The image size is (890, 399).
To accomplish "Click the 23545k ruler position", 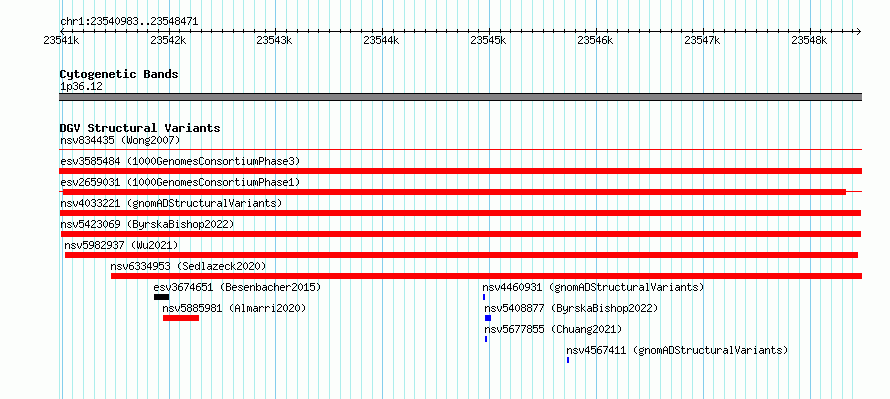I will tap(489, 40).
